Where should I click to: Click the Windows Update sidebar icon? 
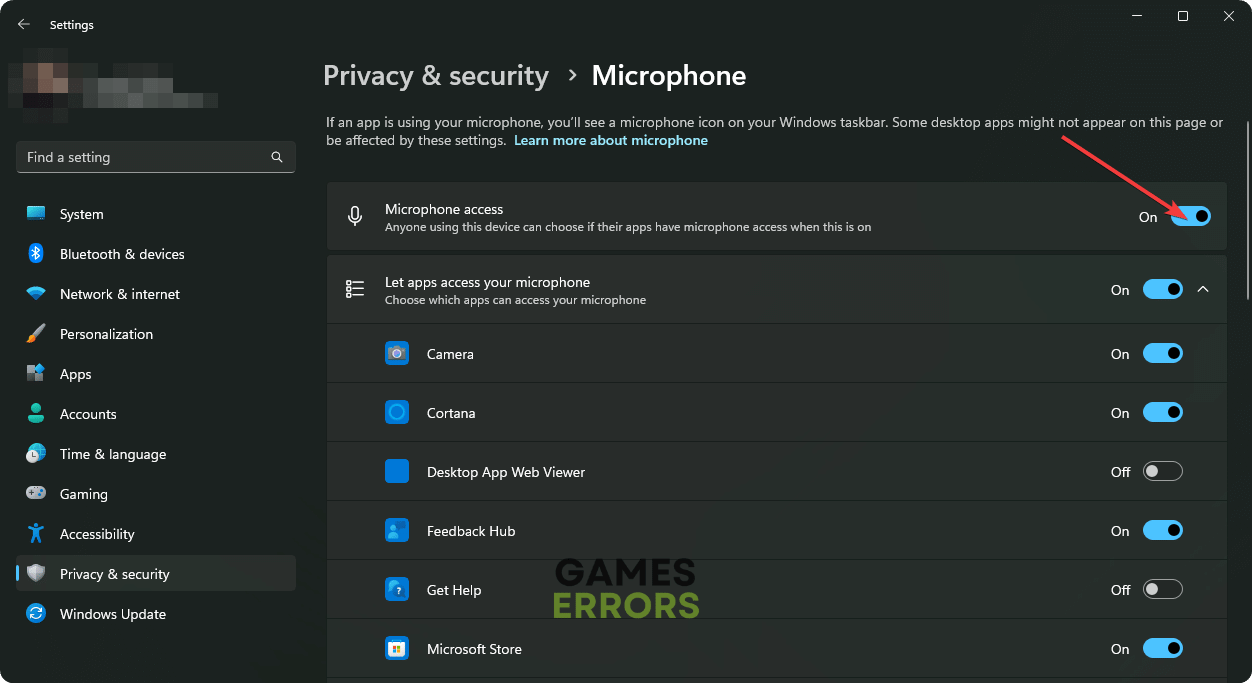[36, 614]
